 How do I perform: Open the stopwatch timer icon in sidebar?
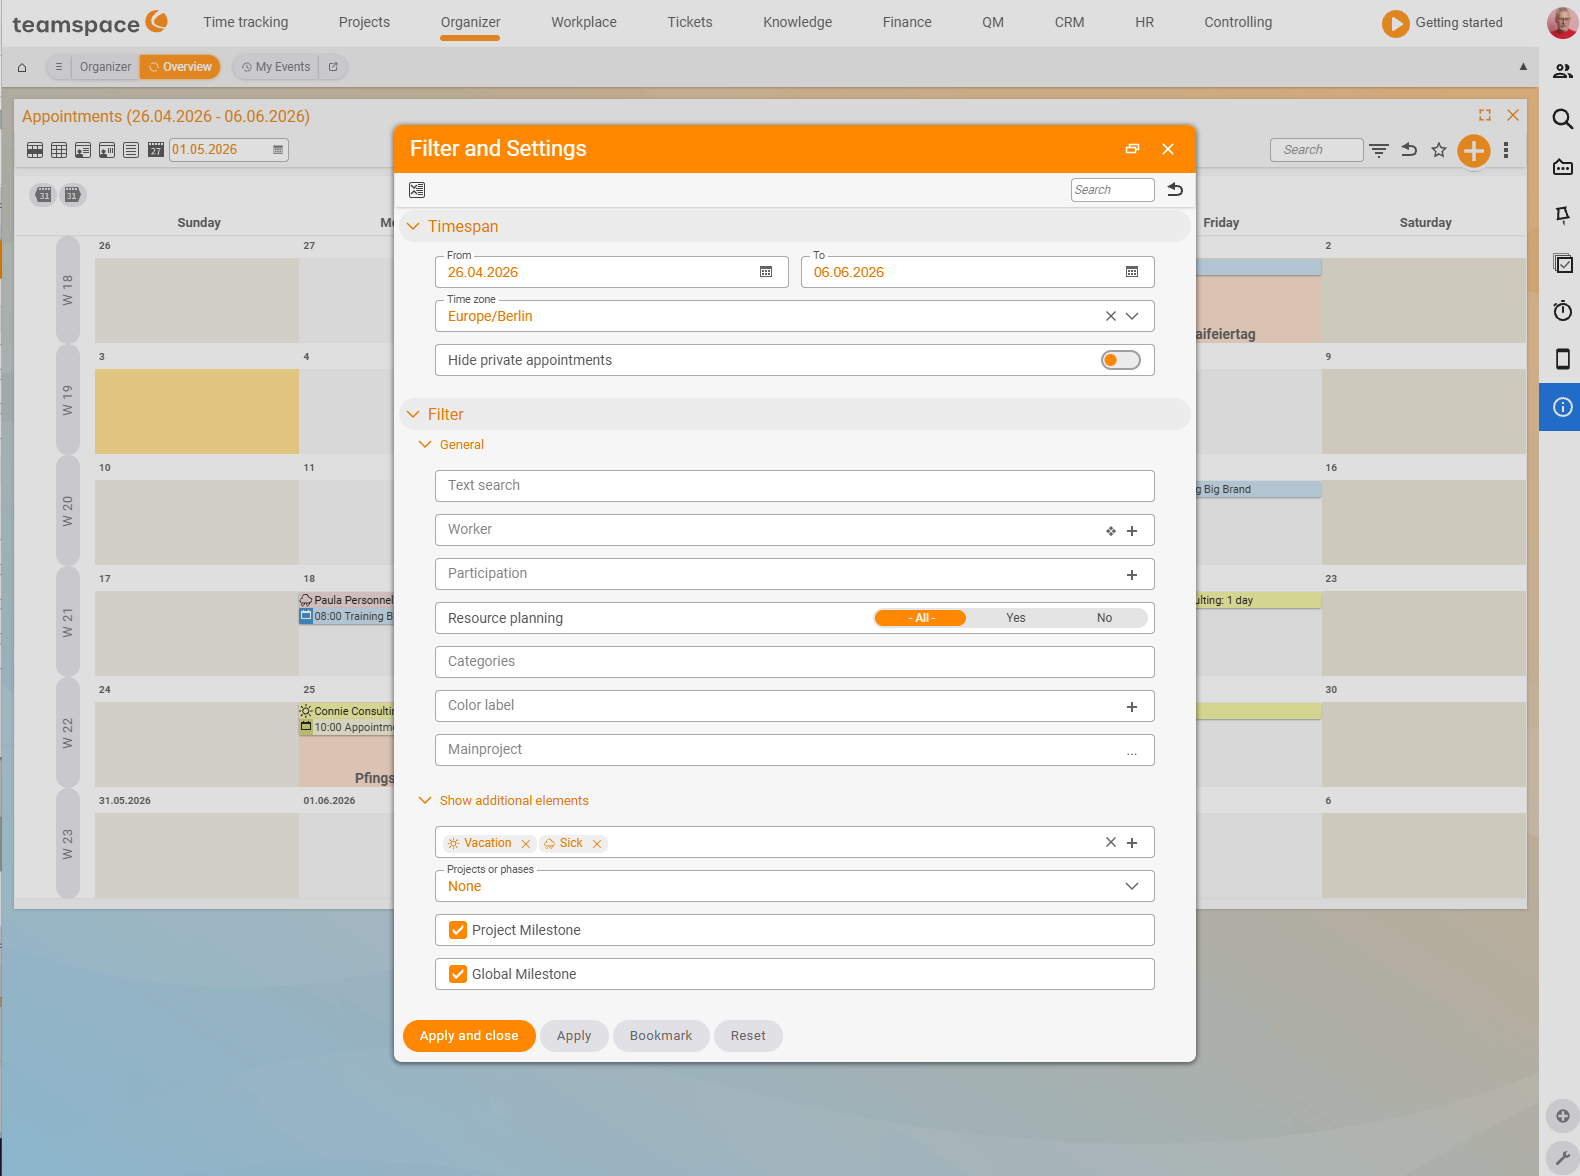click(x=1562, y=311)
